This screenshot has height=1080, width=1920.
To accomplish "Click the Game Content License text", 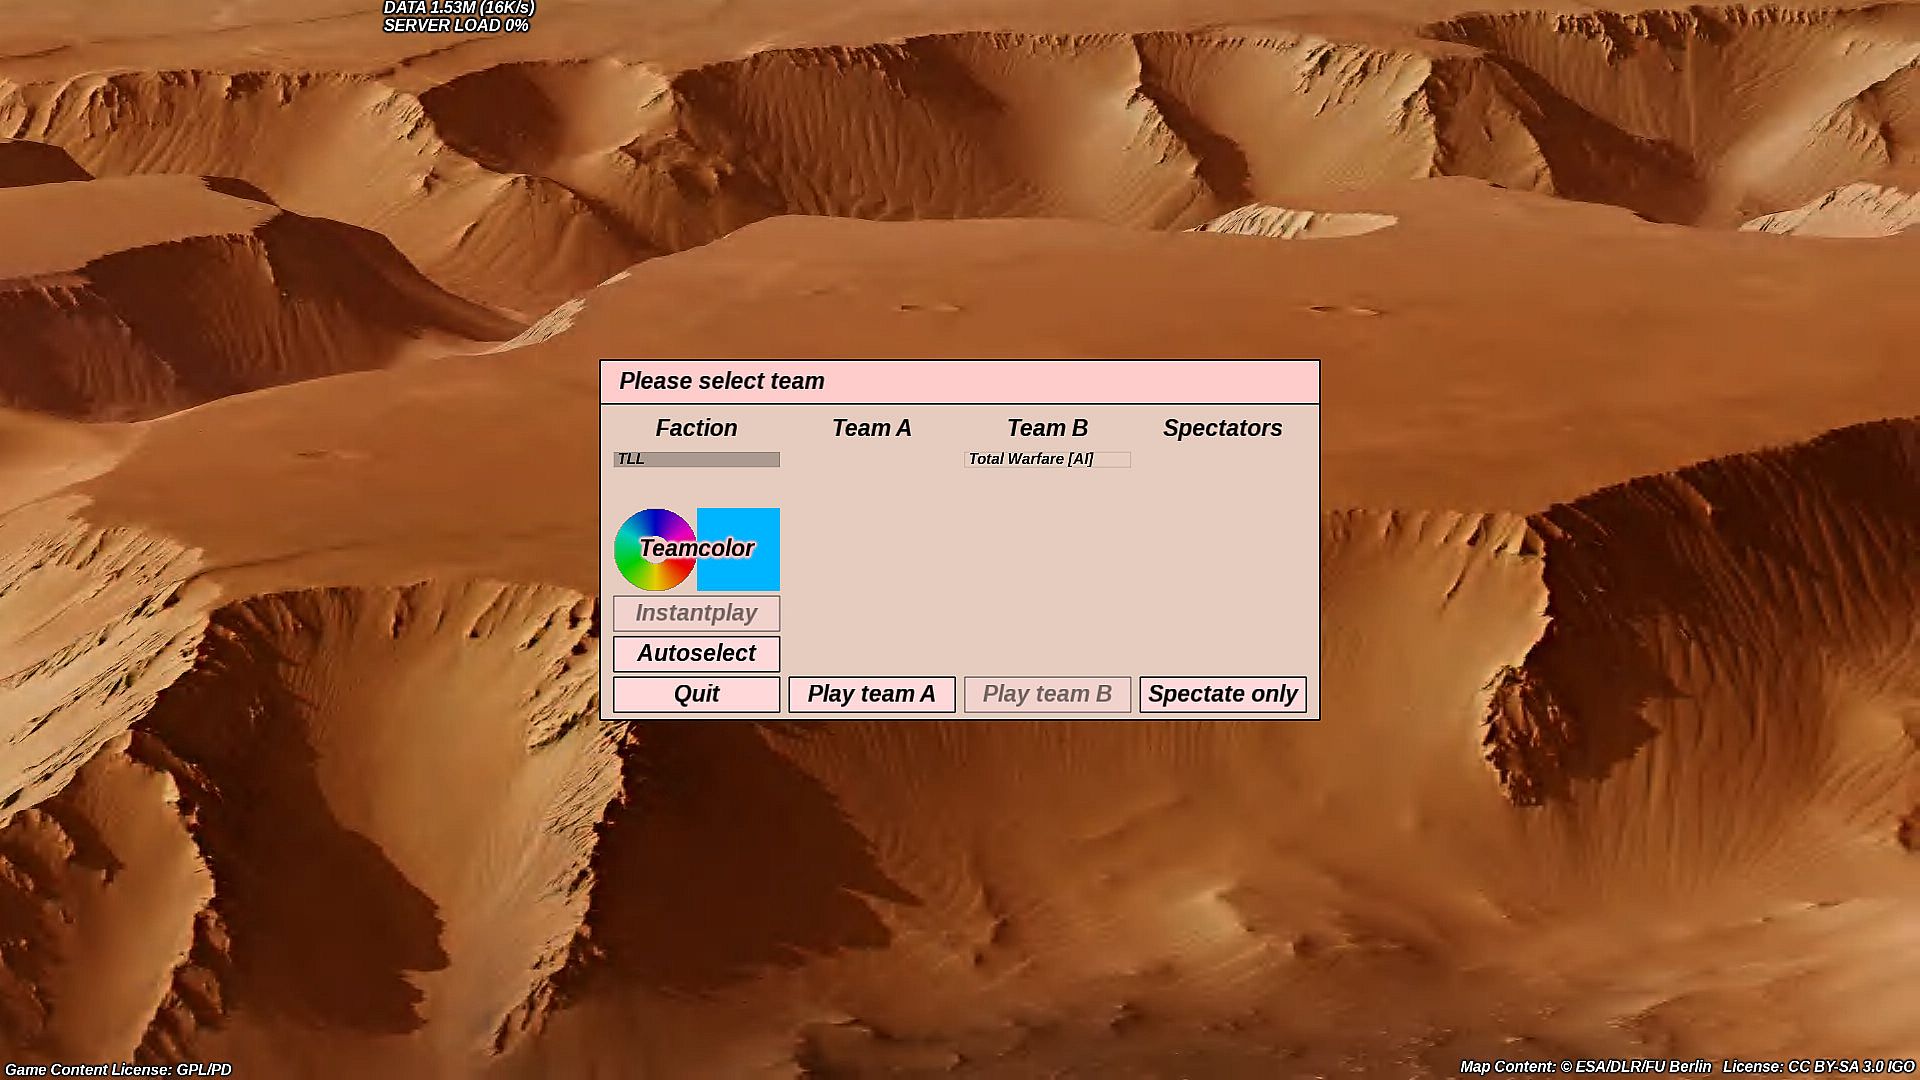I will pyautogui.click(x=118, y=1069).
